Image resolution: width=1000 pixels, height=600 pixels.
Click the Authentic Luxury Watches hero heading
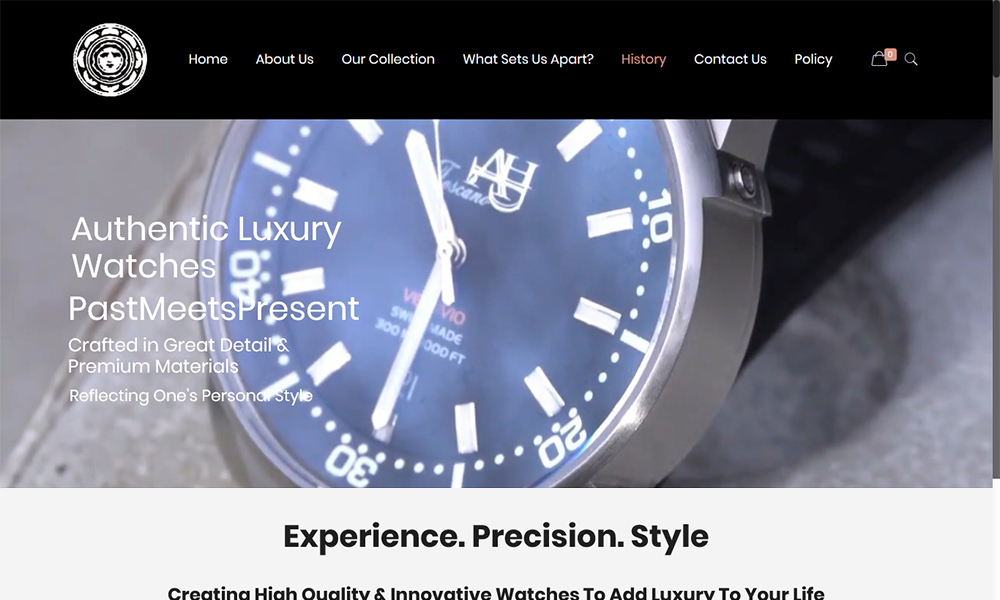tap(206, 247)
